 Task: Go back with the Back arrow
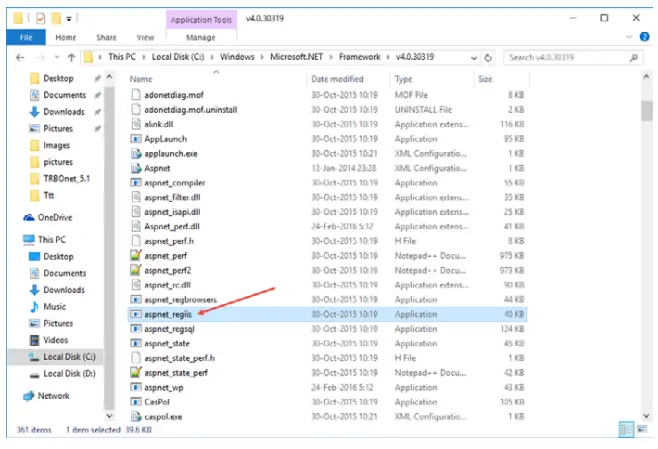[20, 57]
